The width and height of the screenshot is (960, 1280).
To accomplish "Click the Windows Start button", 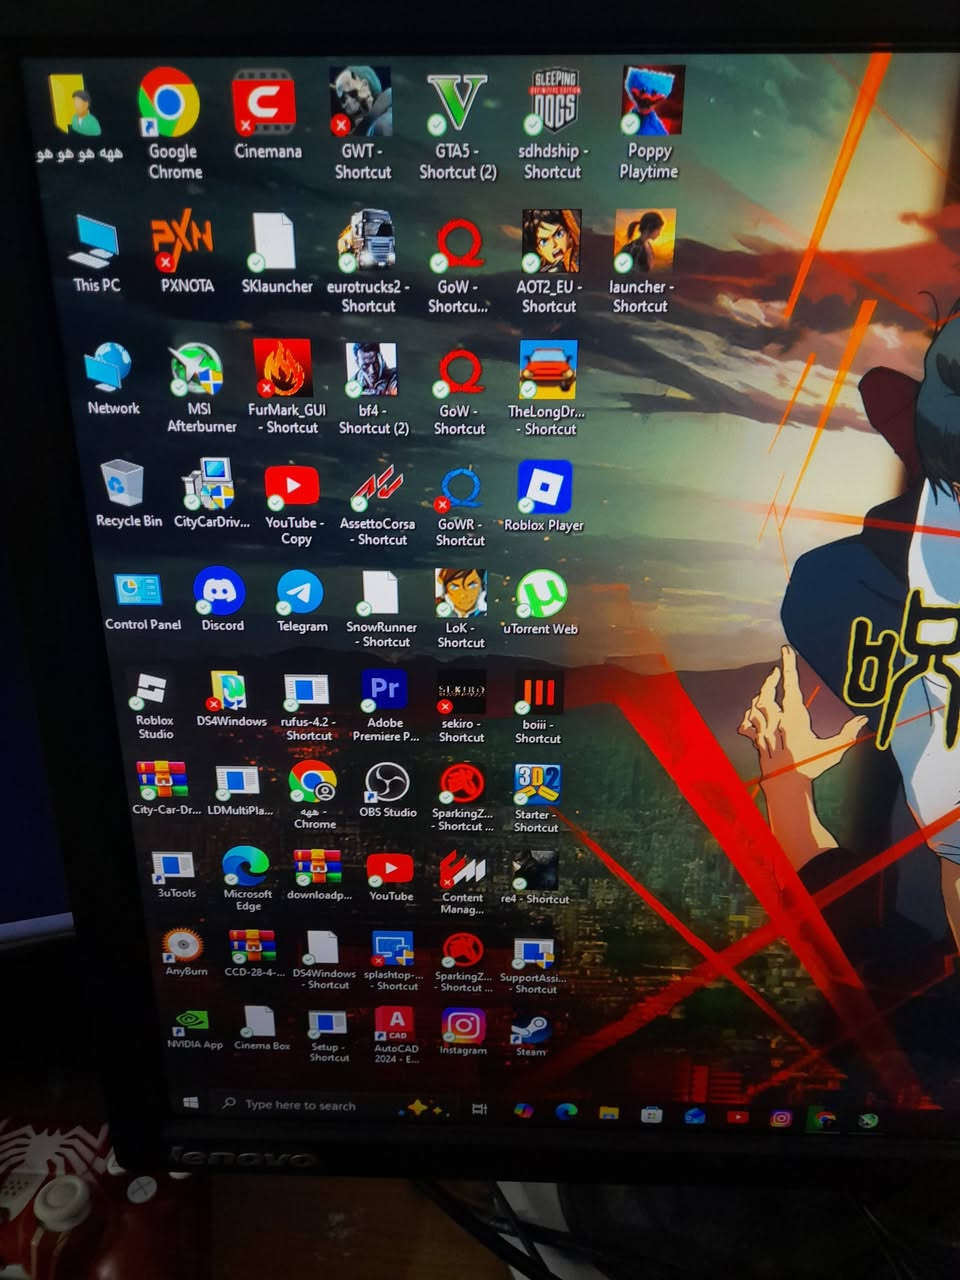I will [x=191, y=1103].
